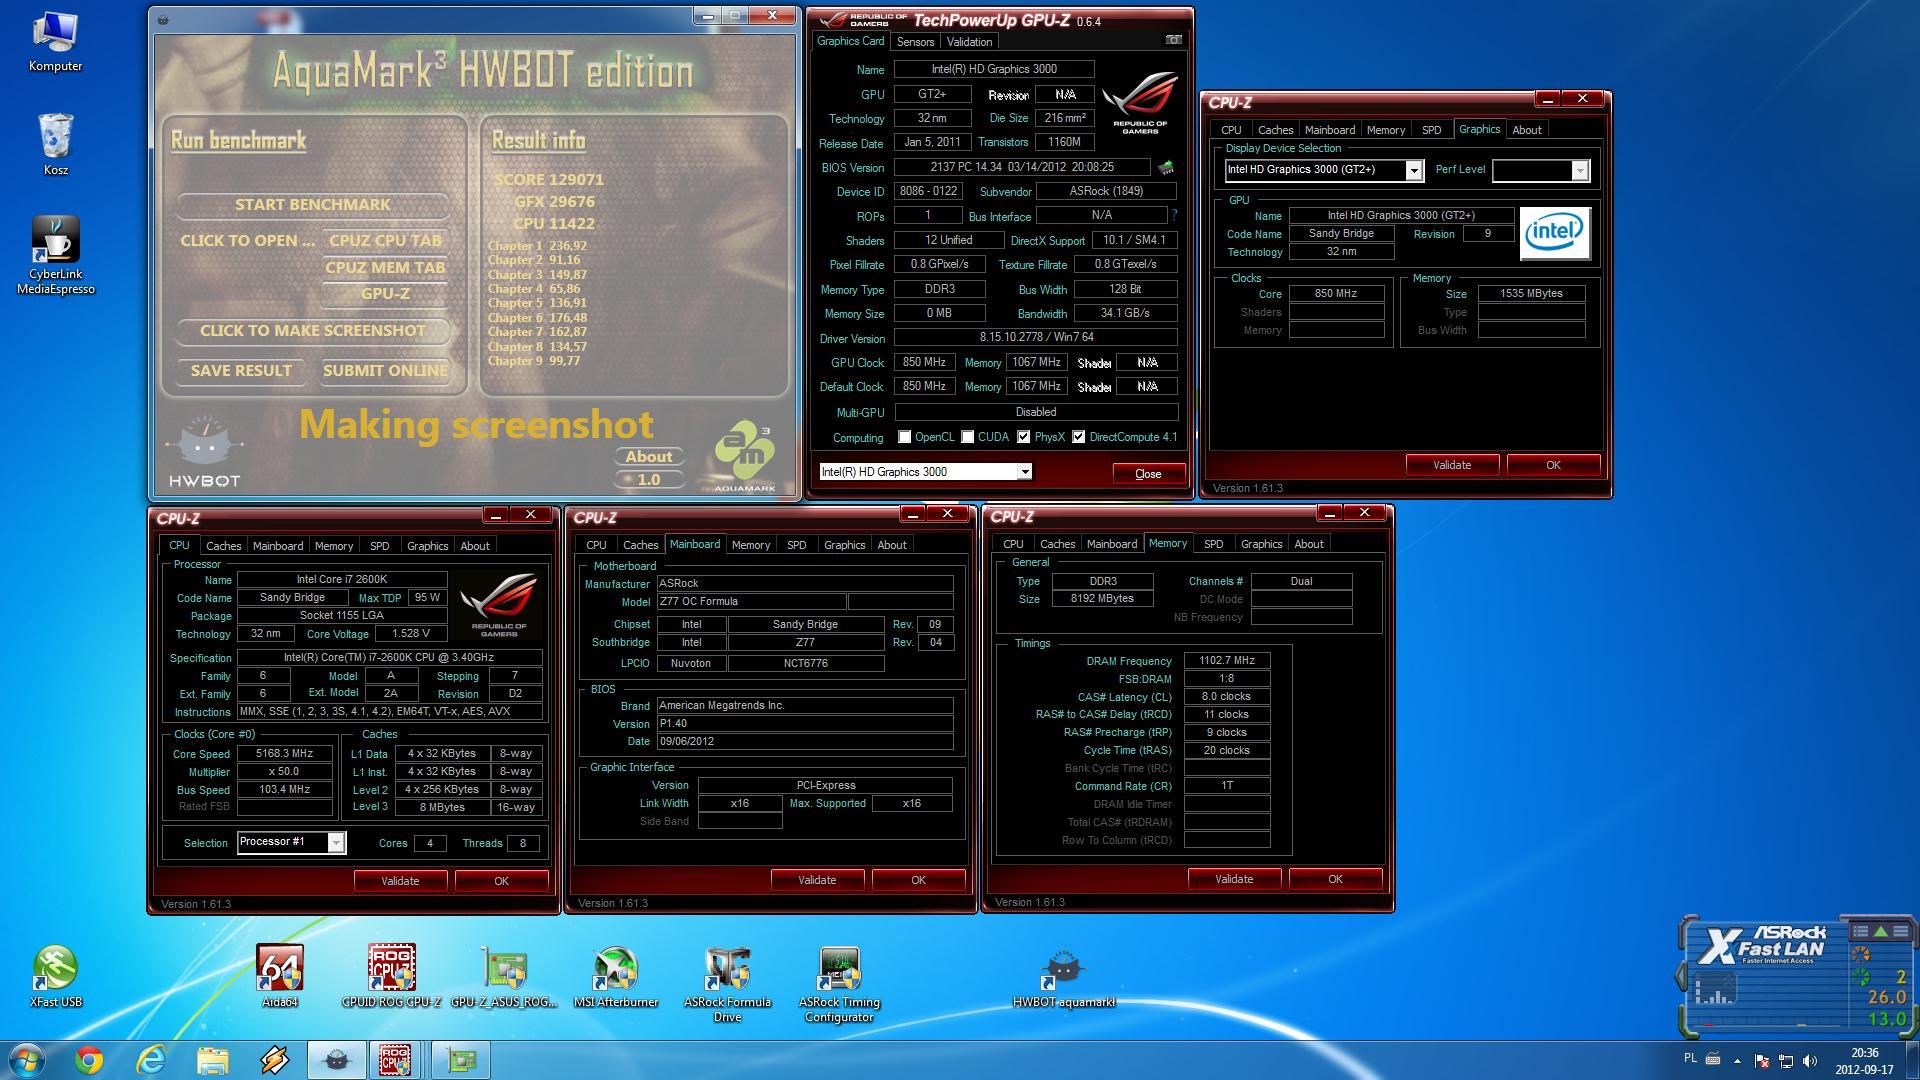Open Internet Explorer from the taskbar
The height and width of the screenshot is (1080, 1920).
click(x=151, y=1060)
